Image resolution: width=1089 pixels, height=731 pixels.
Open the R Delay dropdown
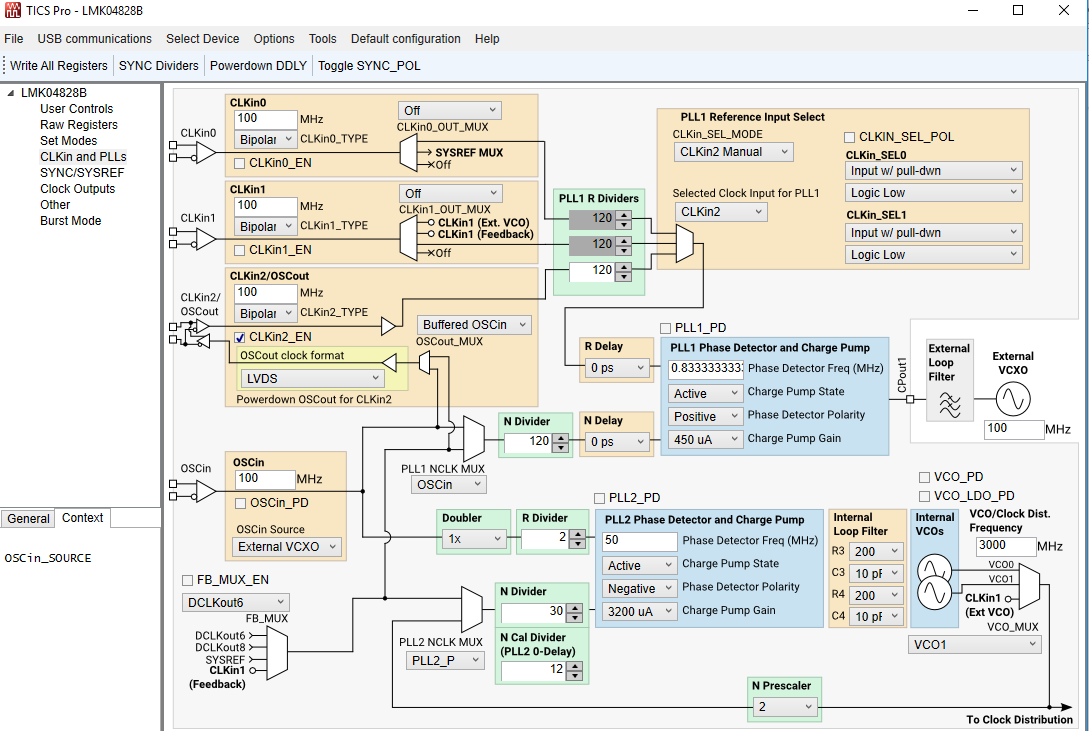tap(616, 368)
